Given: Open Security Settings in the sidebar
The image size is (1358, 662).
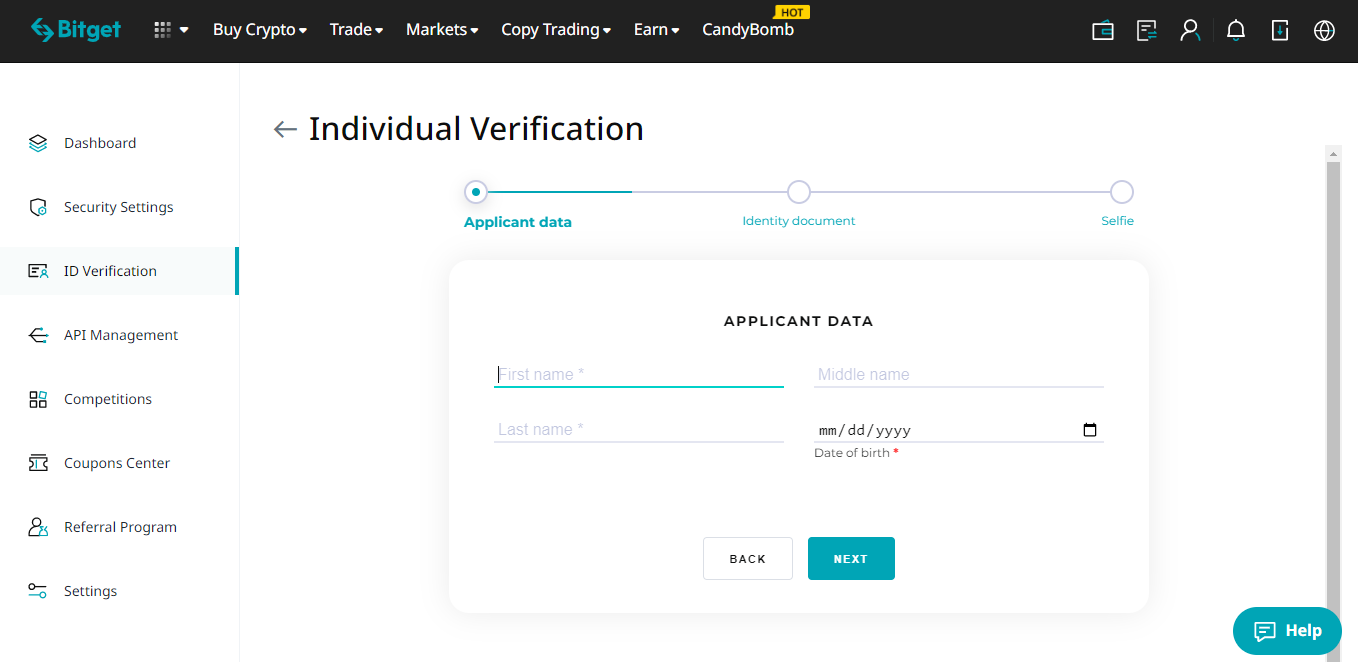Looking at the screenshot, I should pyautogui.click(x=119, y=207).
